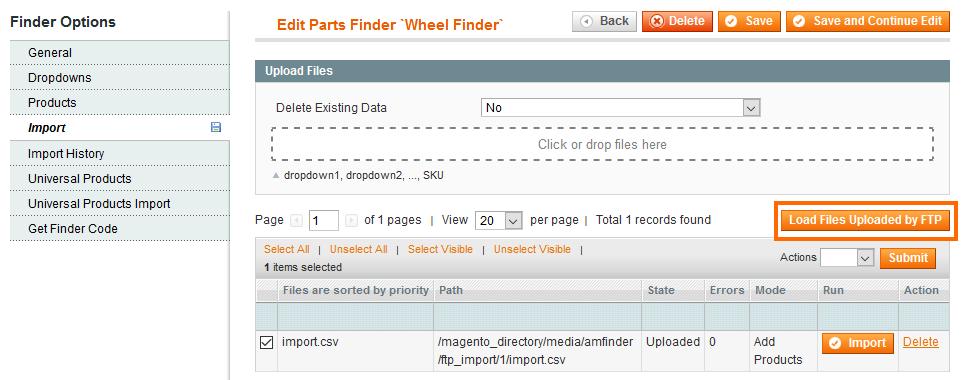Click Load Files Uploaded by FTP
The image size is (963, 380).
pos(865,220)
